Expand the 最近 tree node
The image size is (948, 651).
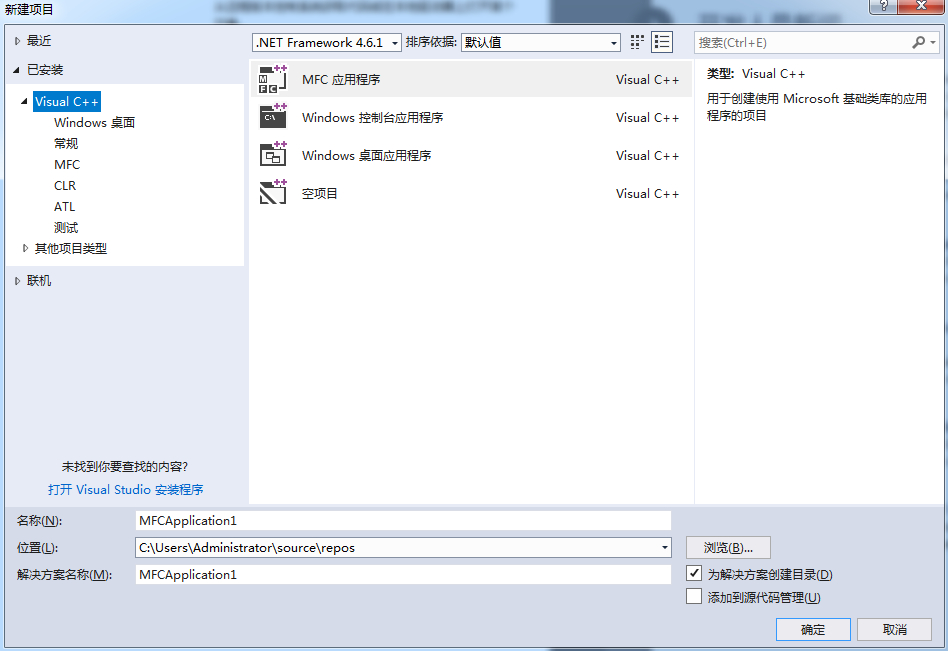coord(18,41)
